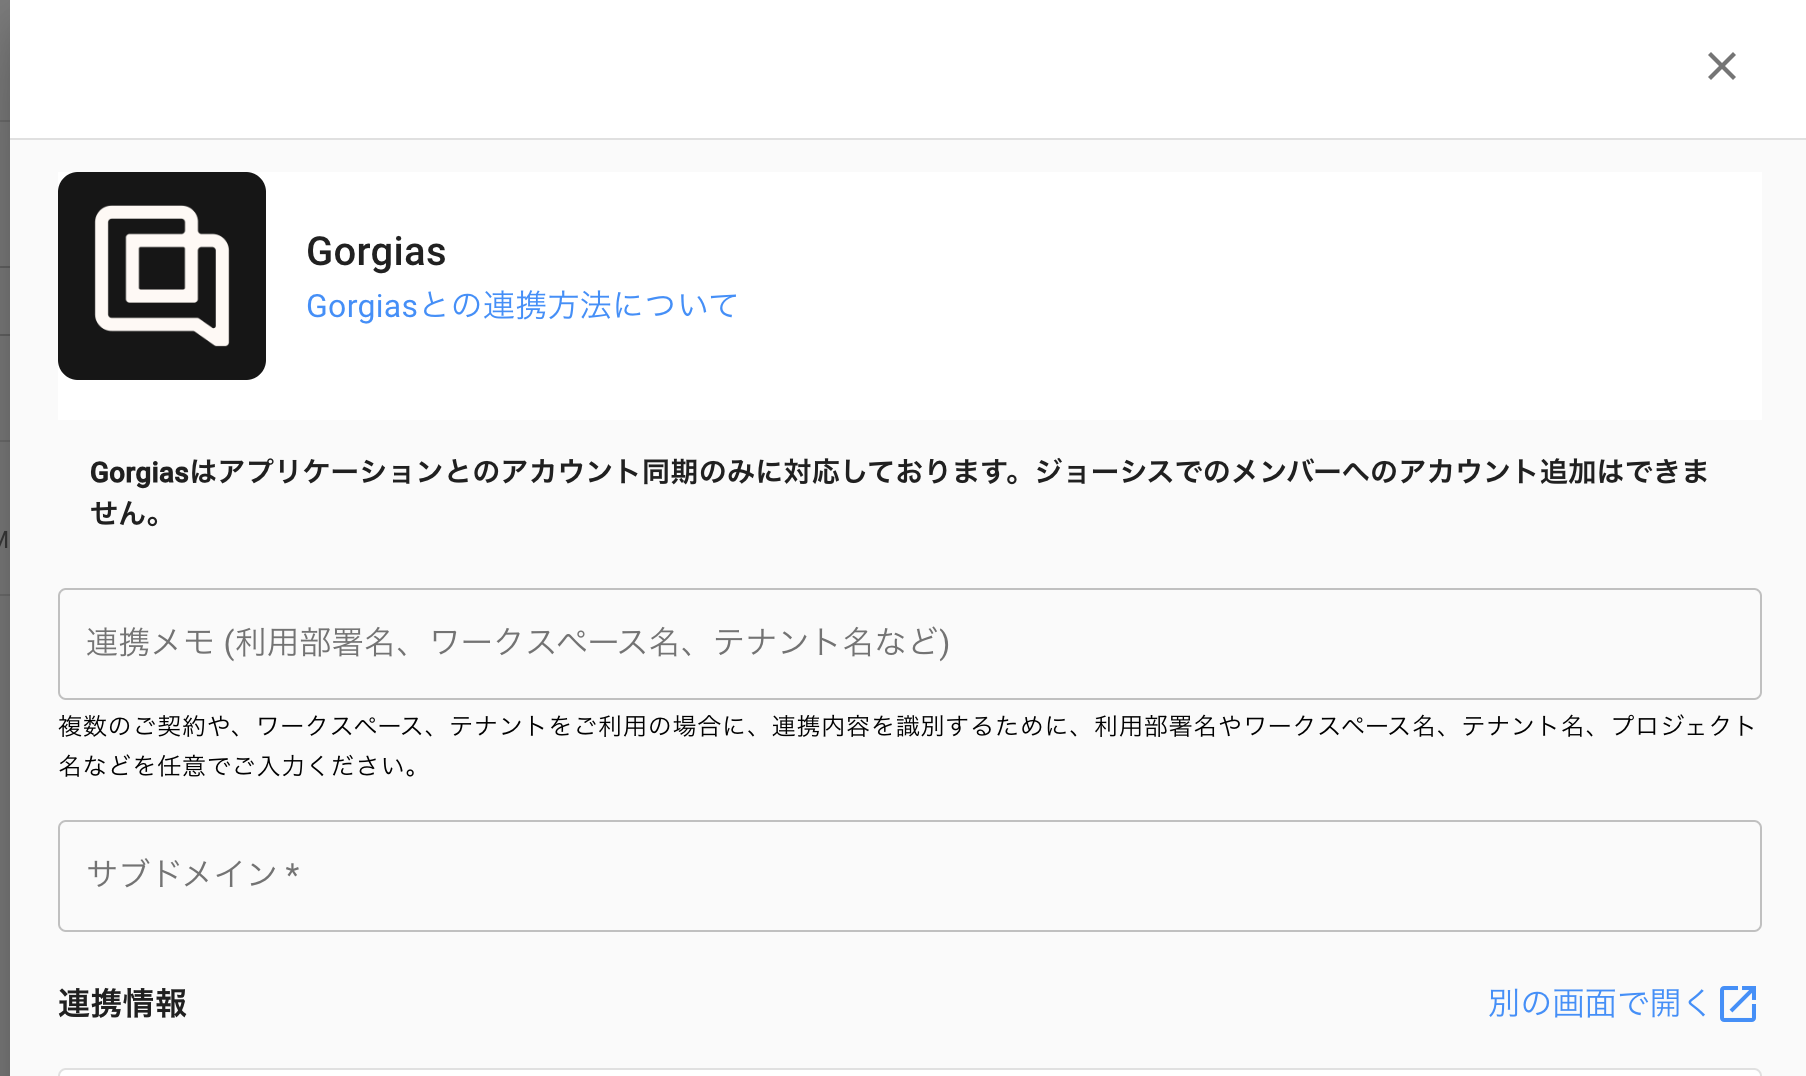Click the required asterisk beside サブドメイン
This screenshot has height=1076, width=1806.
[x=292, y=872]
